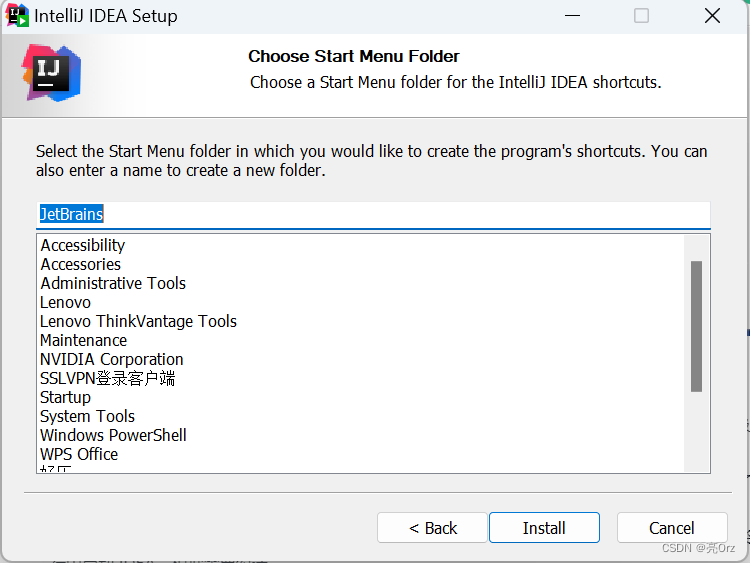750x563 pixels.
Task: Select the Startup folder
Action: tap(66, 397)
